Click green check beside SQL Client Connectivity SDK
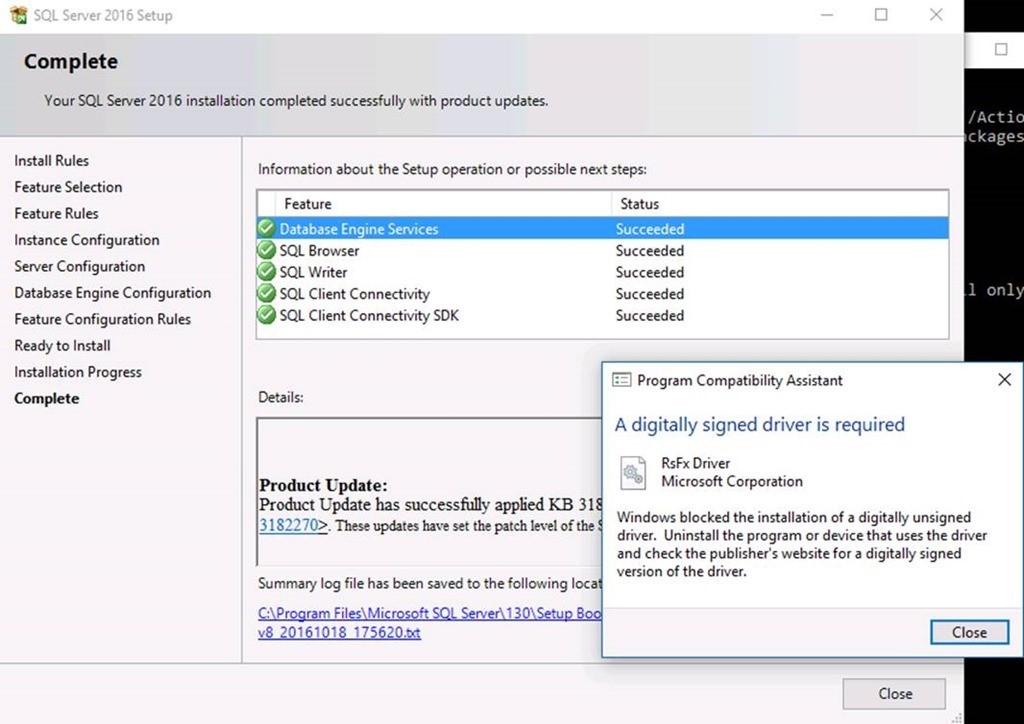This screenshot has width=1024, height=724. click(x=266, y=315)
